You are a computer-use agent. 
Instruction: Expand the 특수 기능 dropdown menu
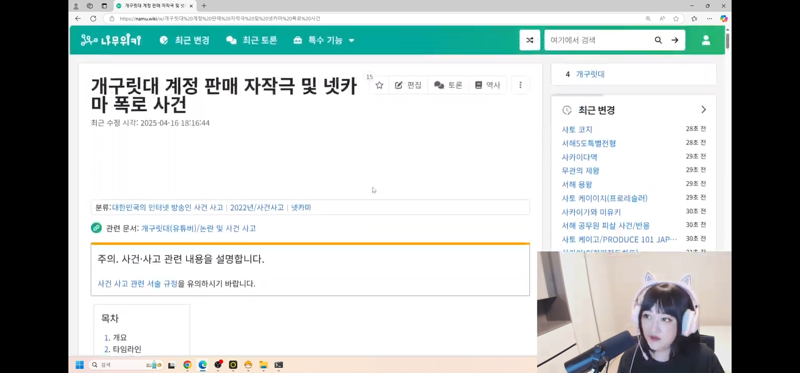click(x=323, y=40)
